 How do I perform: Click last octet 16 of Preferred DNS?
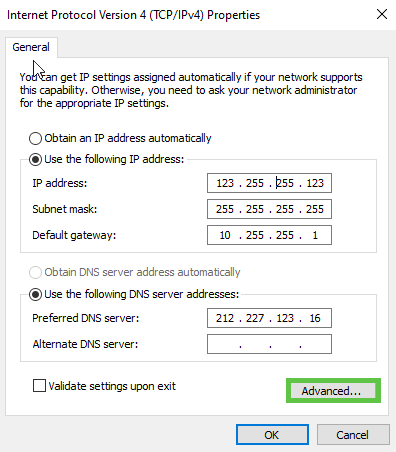pos(315,318)
